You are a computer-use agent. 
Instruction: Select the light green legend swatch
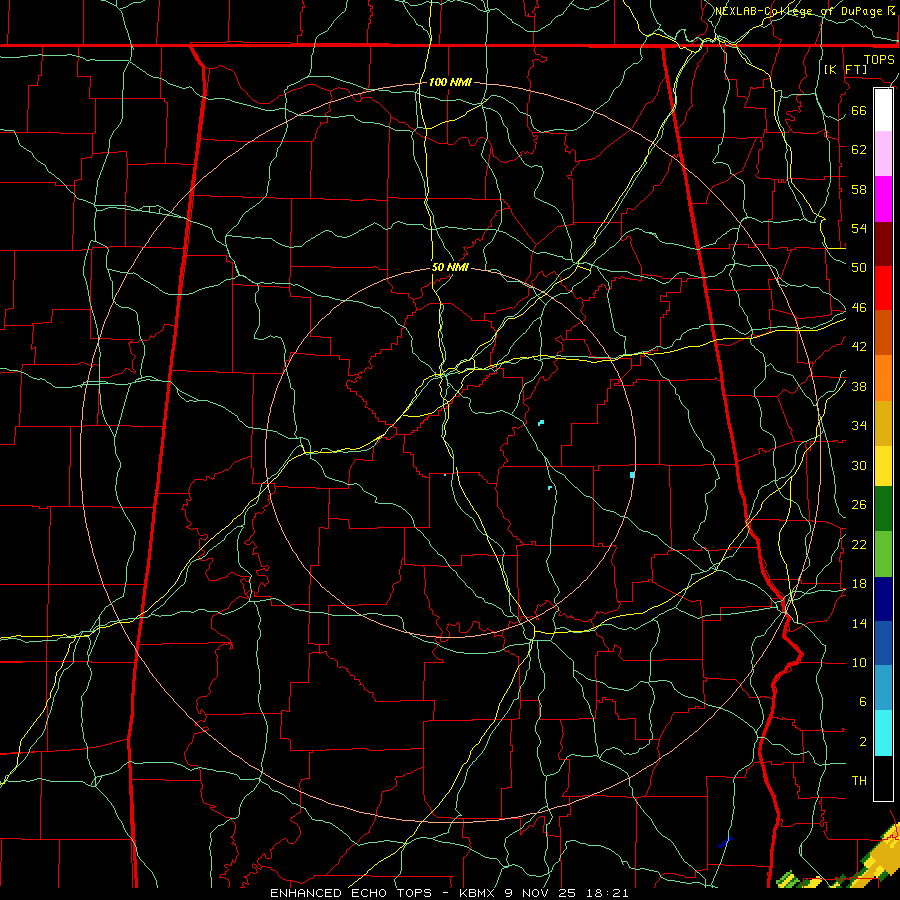pos(883,554)
